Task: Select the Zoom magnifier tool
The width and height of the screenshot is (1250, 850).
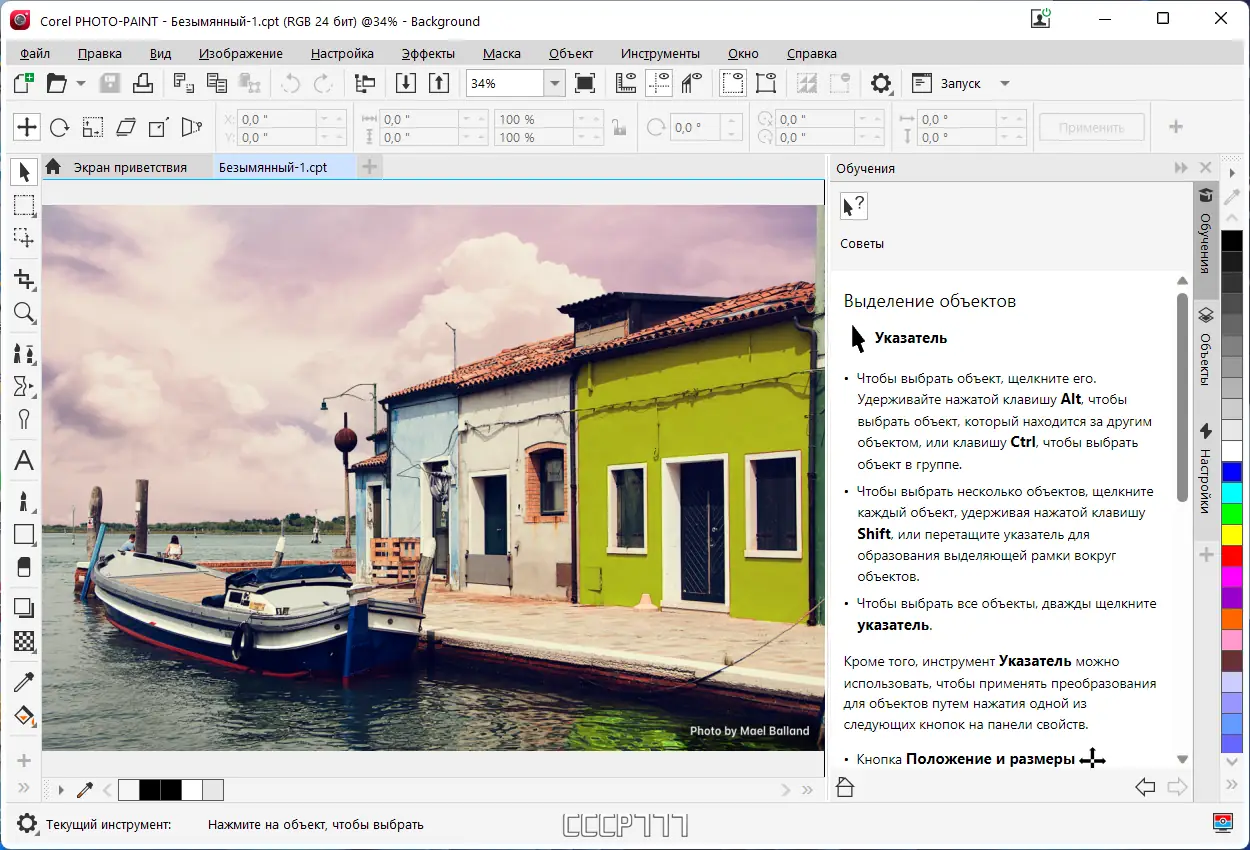Action: coord(24,314)
